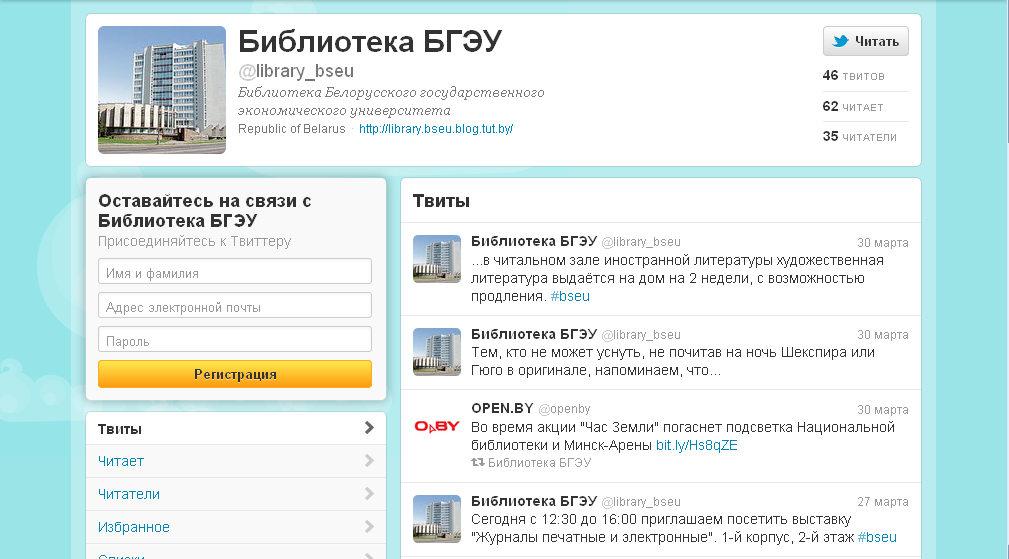Click 30 марта timestamp of first tweet
This screenshot has width=1009, height=559.
click(x=883, y=243)
